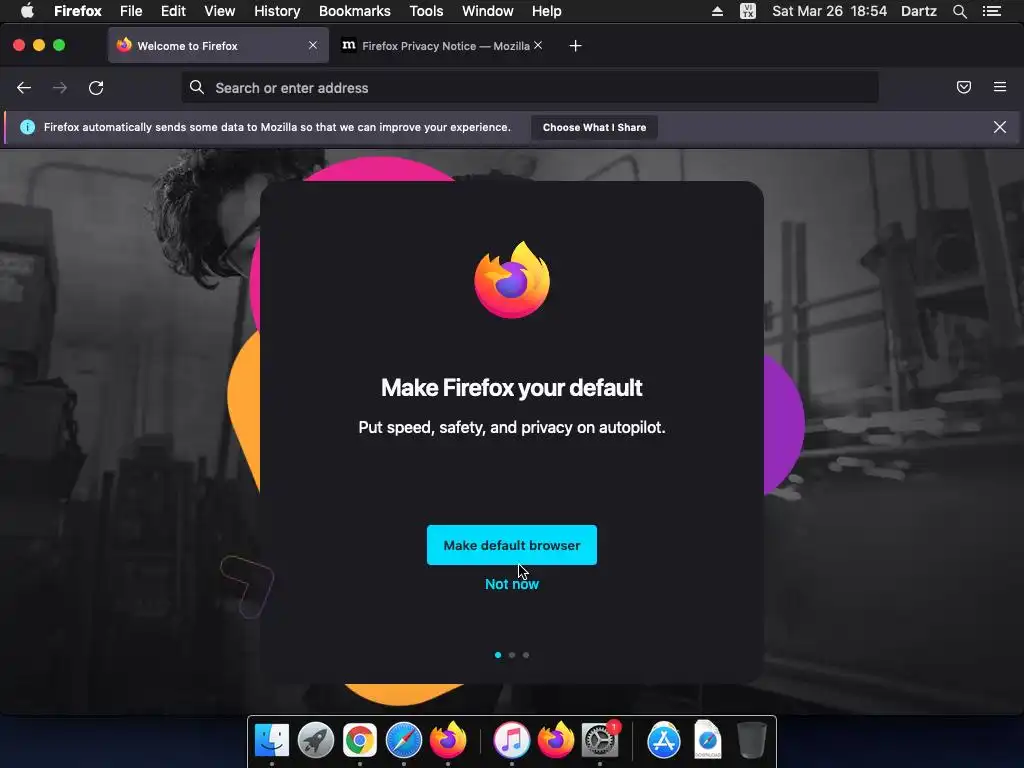
Task: Open App Store from the Dock
Action: [x=664, y=740]
